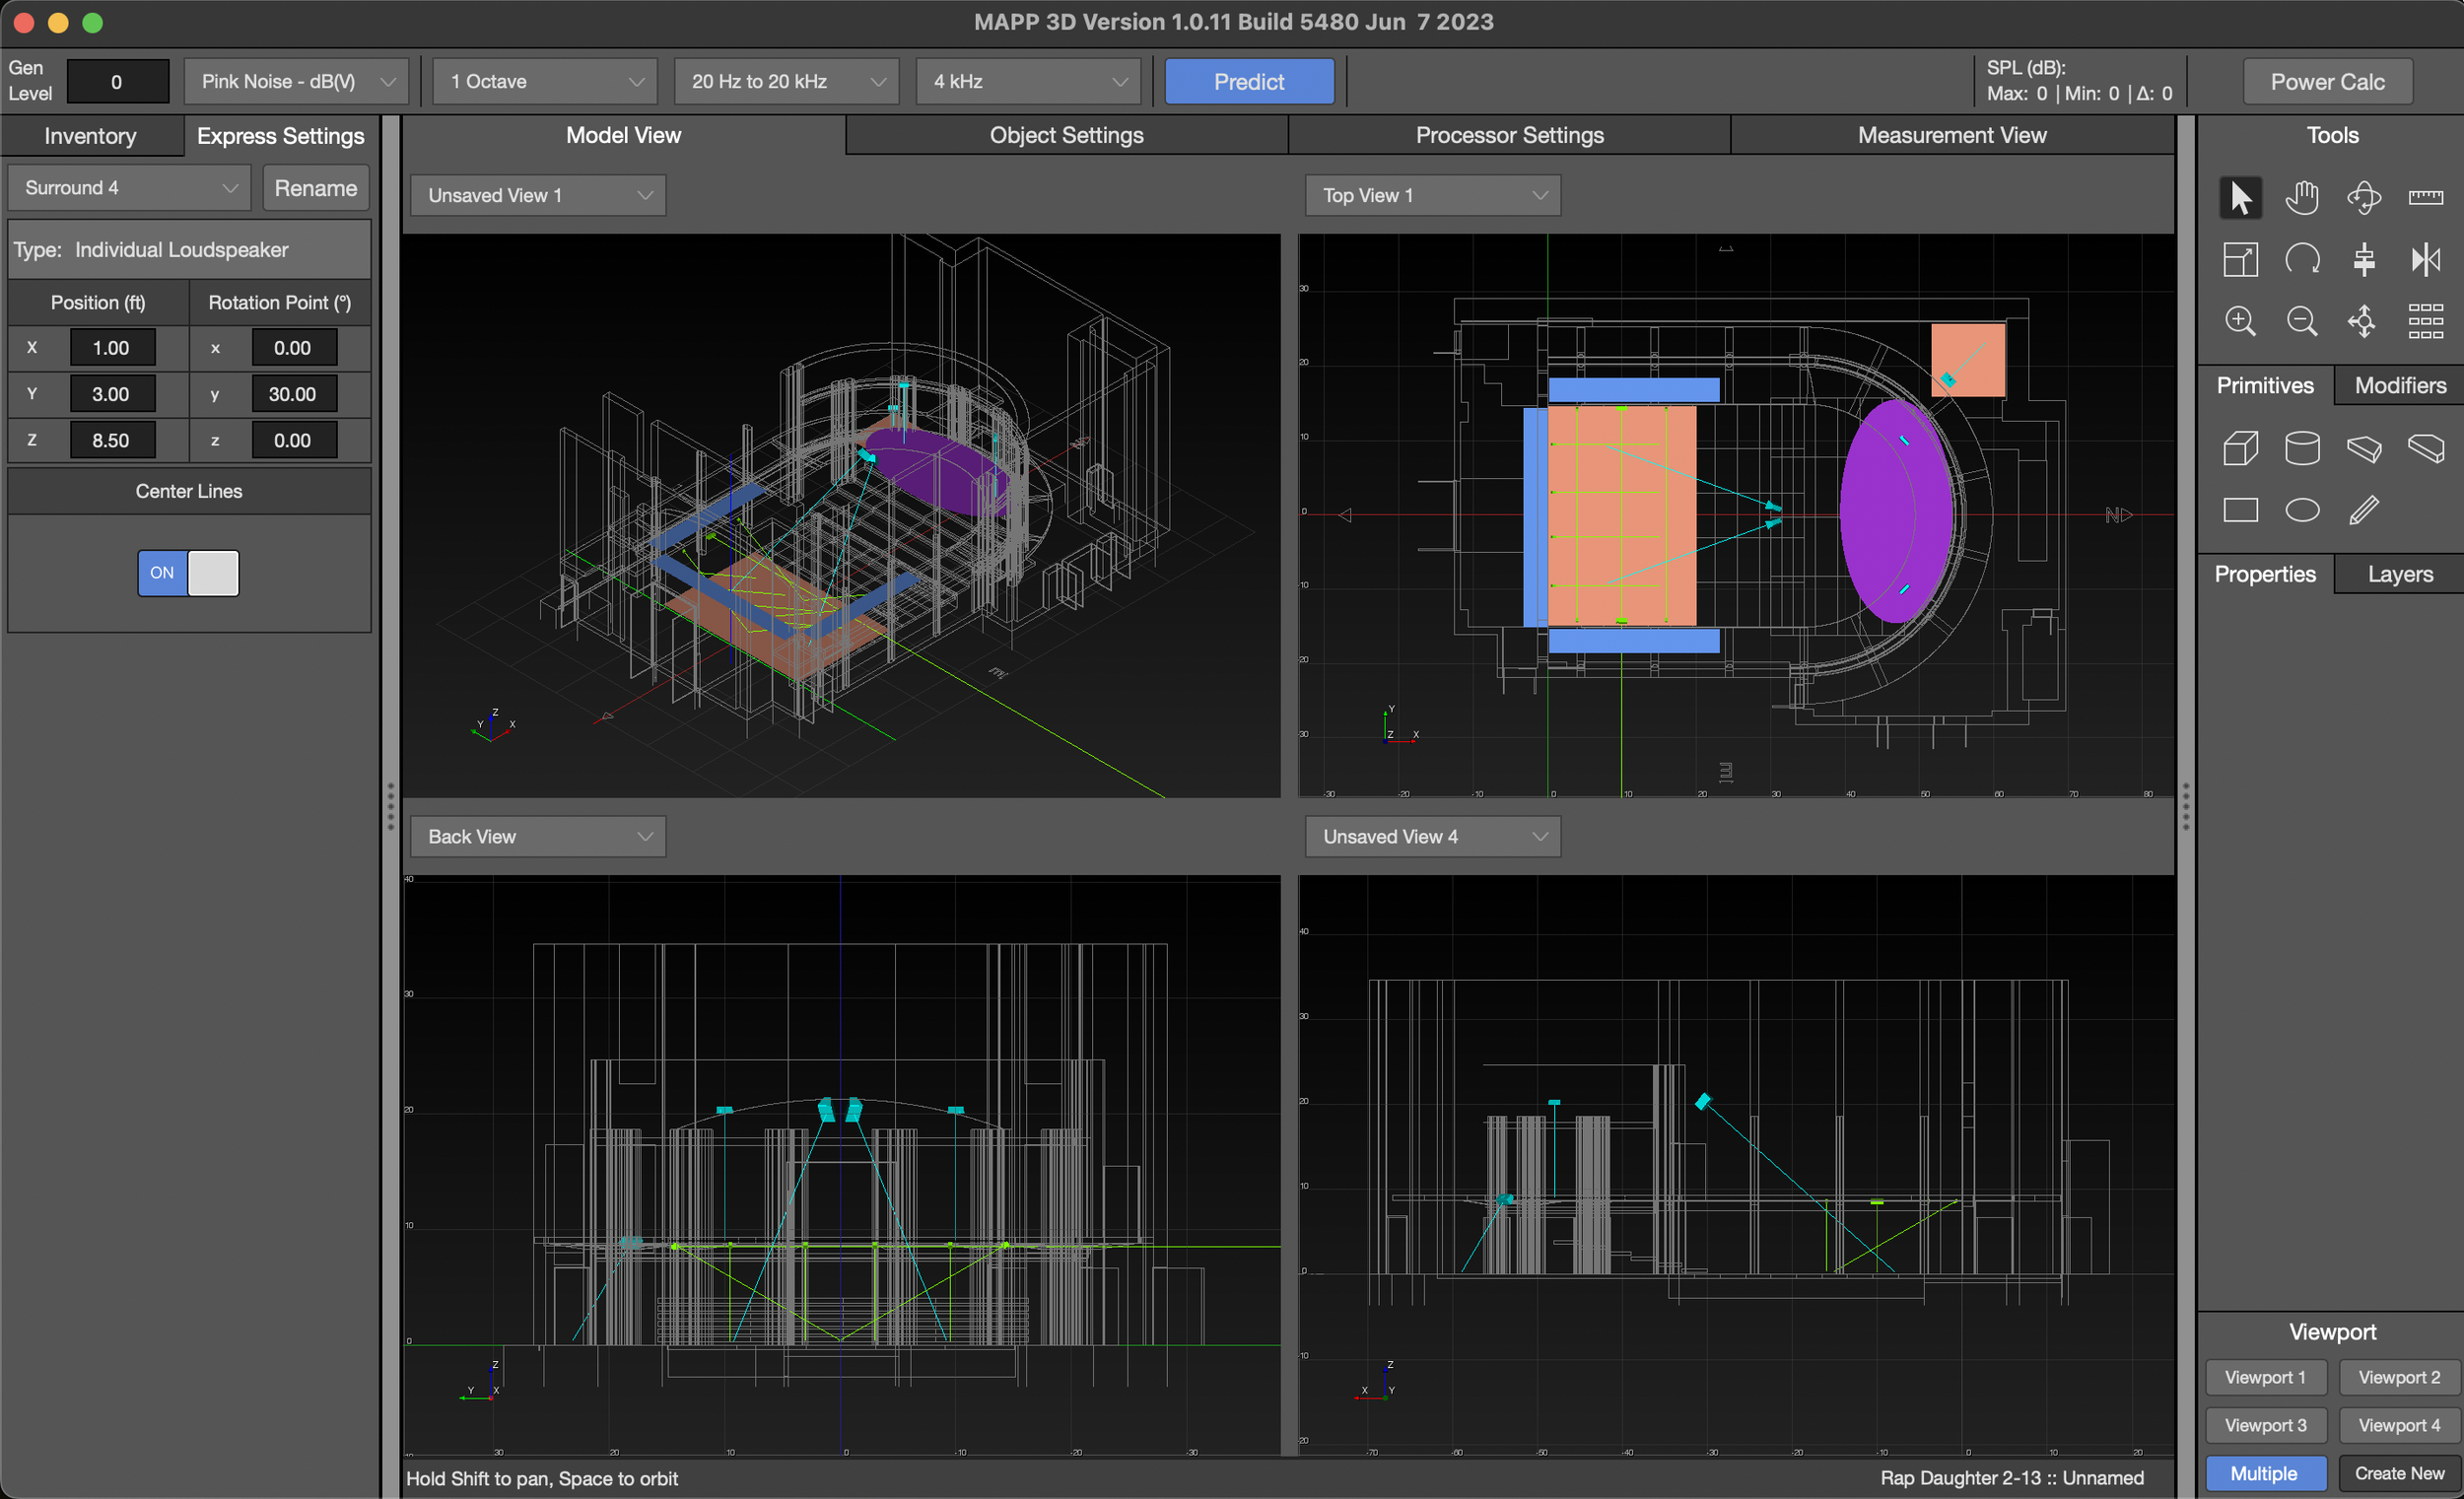This screenshot has height=1499, width=2464.
Task: Open the Pink Noise - dB(V) dropdown
Action: [296, 81]
